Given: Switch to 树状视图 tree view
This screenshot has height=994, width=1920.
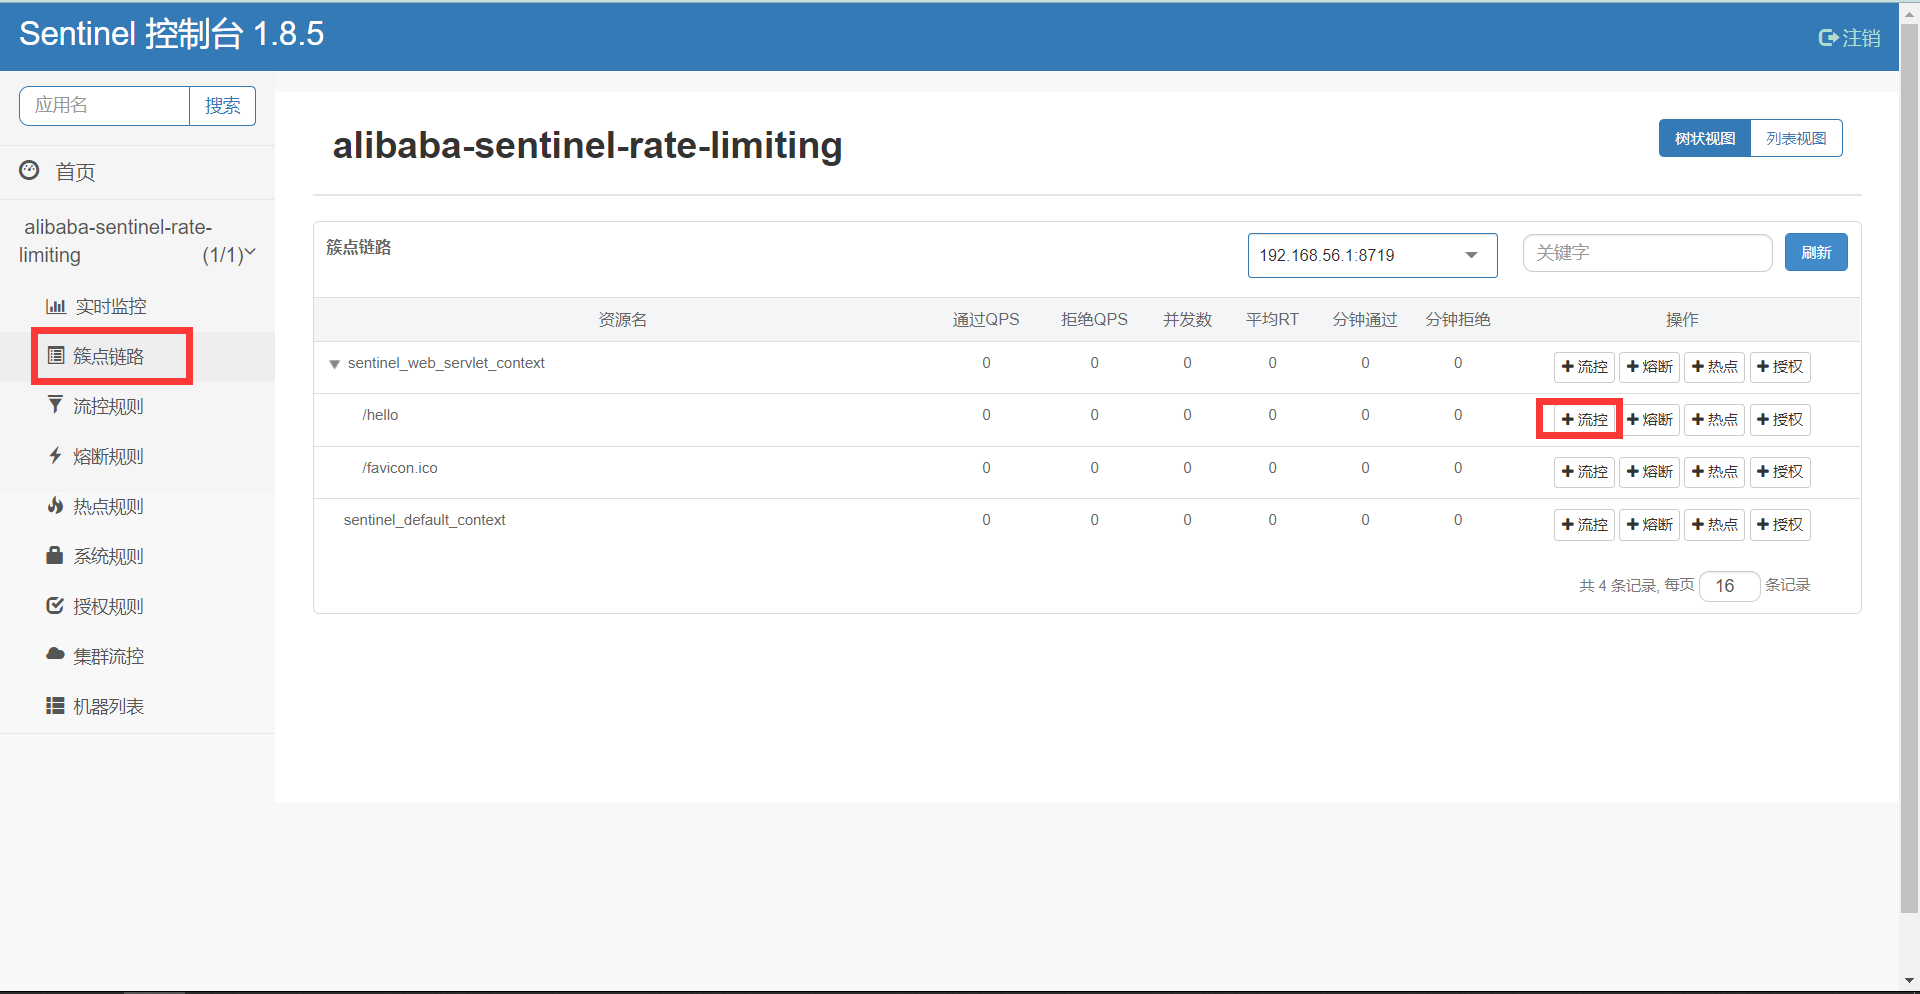Looking at the screenshot, I should [1704, 138].
